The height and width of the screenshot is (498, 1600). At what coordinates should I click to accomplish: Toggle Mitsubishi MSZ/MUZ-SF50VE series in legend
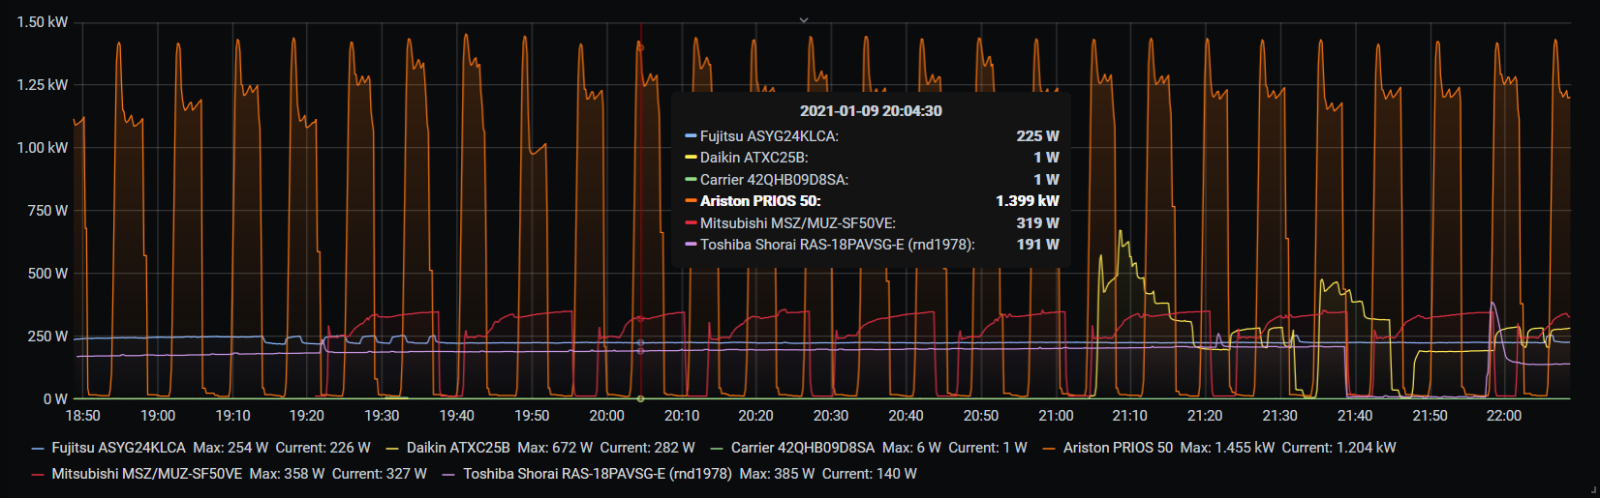(x=147, y=474)
